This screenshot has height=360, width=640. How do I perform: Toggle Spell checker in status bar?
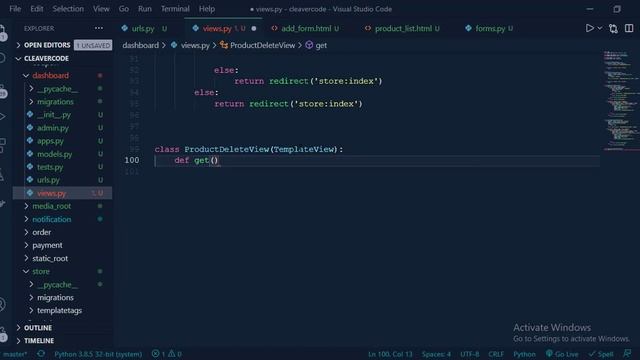pos(600,354)
